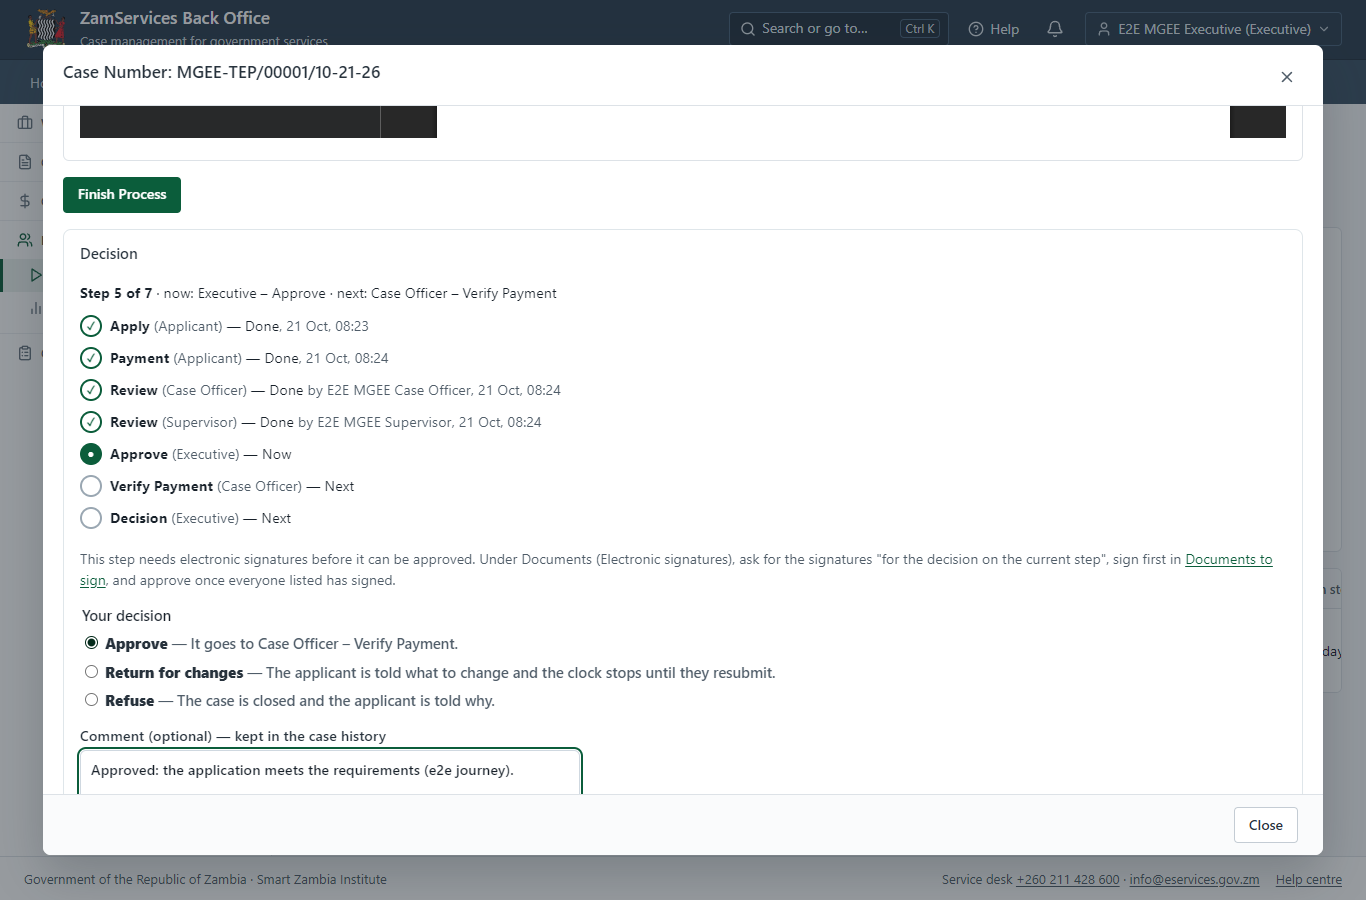Select the Return for changes option
Viewport: 1366px width, 900px height.
click(x=92, y=672)
